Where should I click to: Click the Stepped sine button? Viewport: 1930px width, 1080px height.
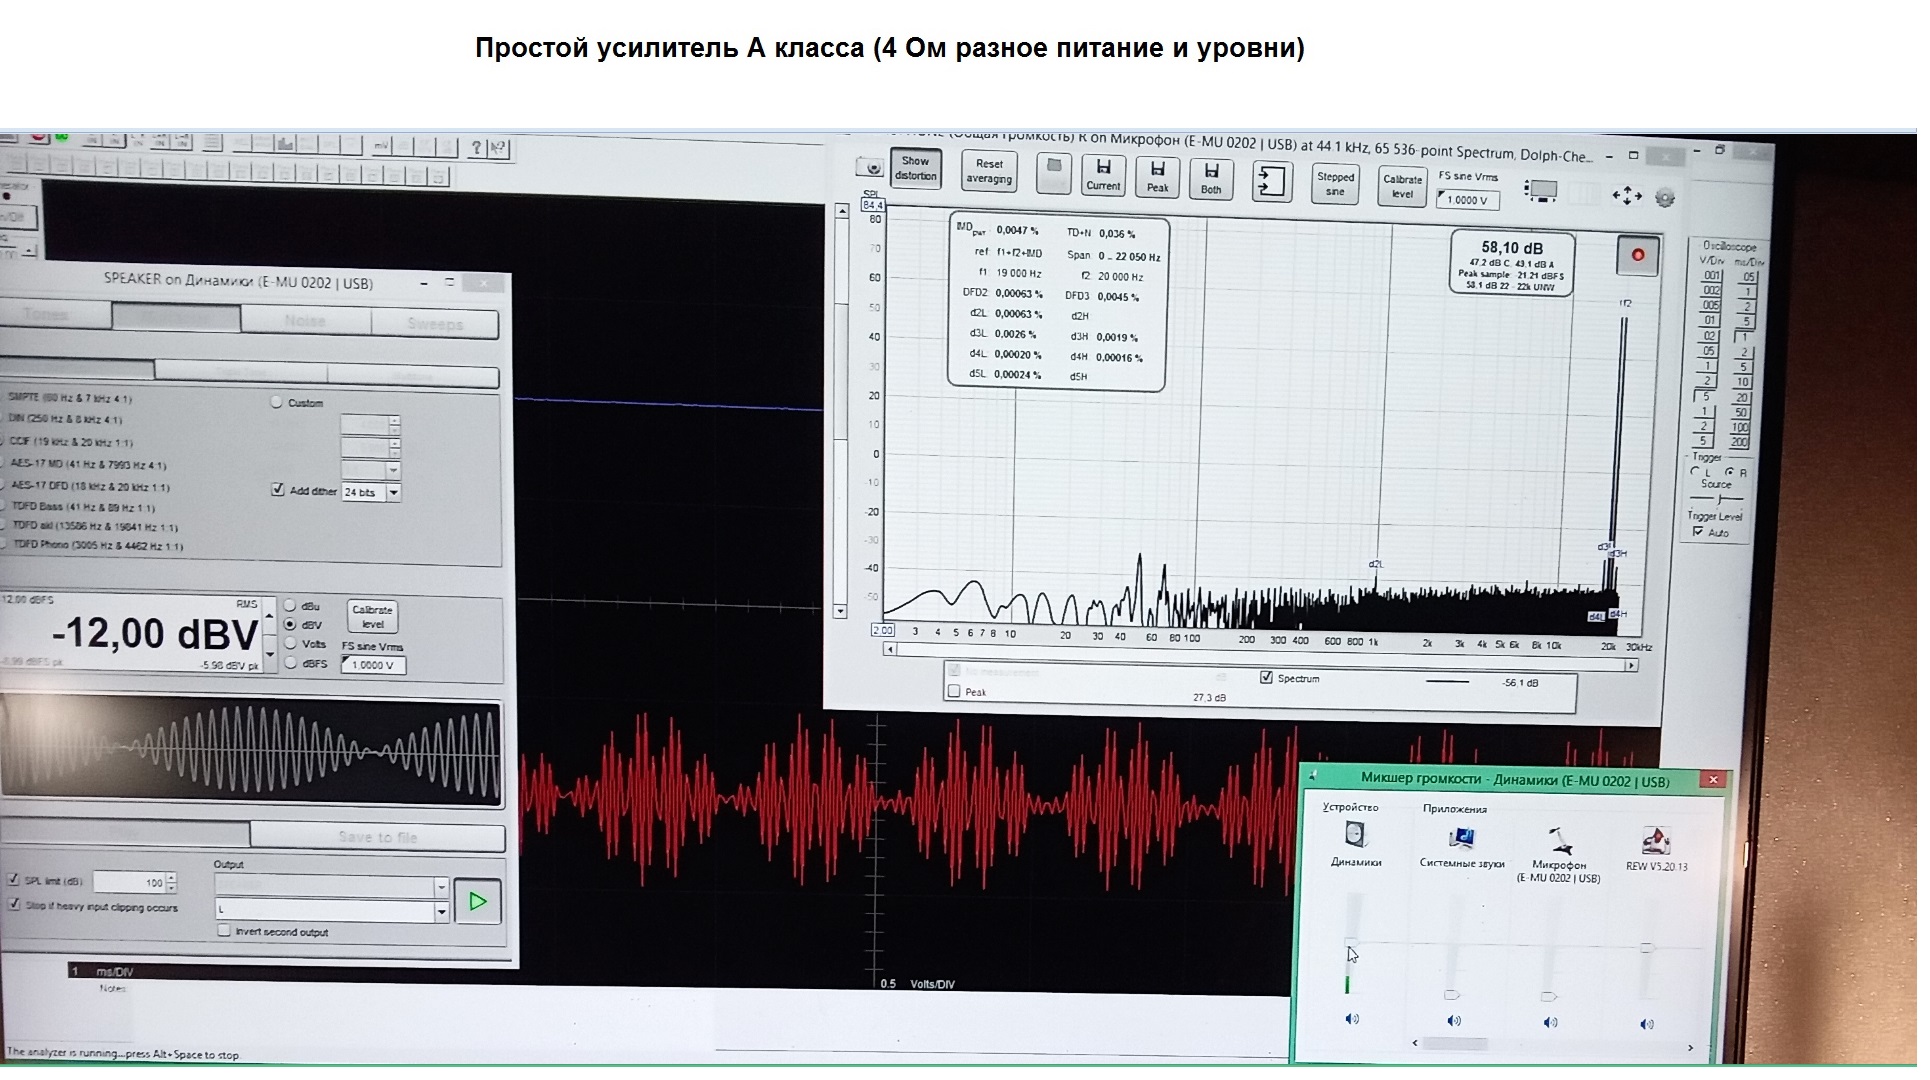point(1335,184)
